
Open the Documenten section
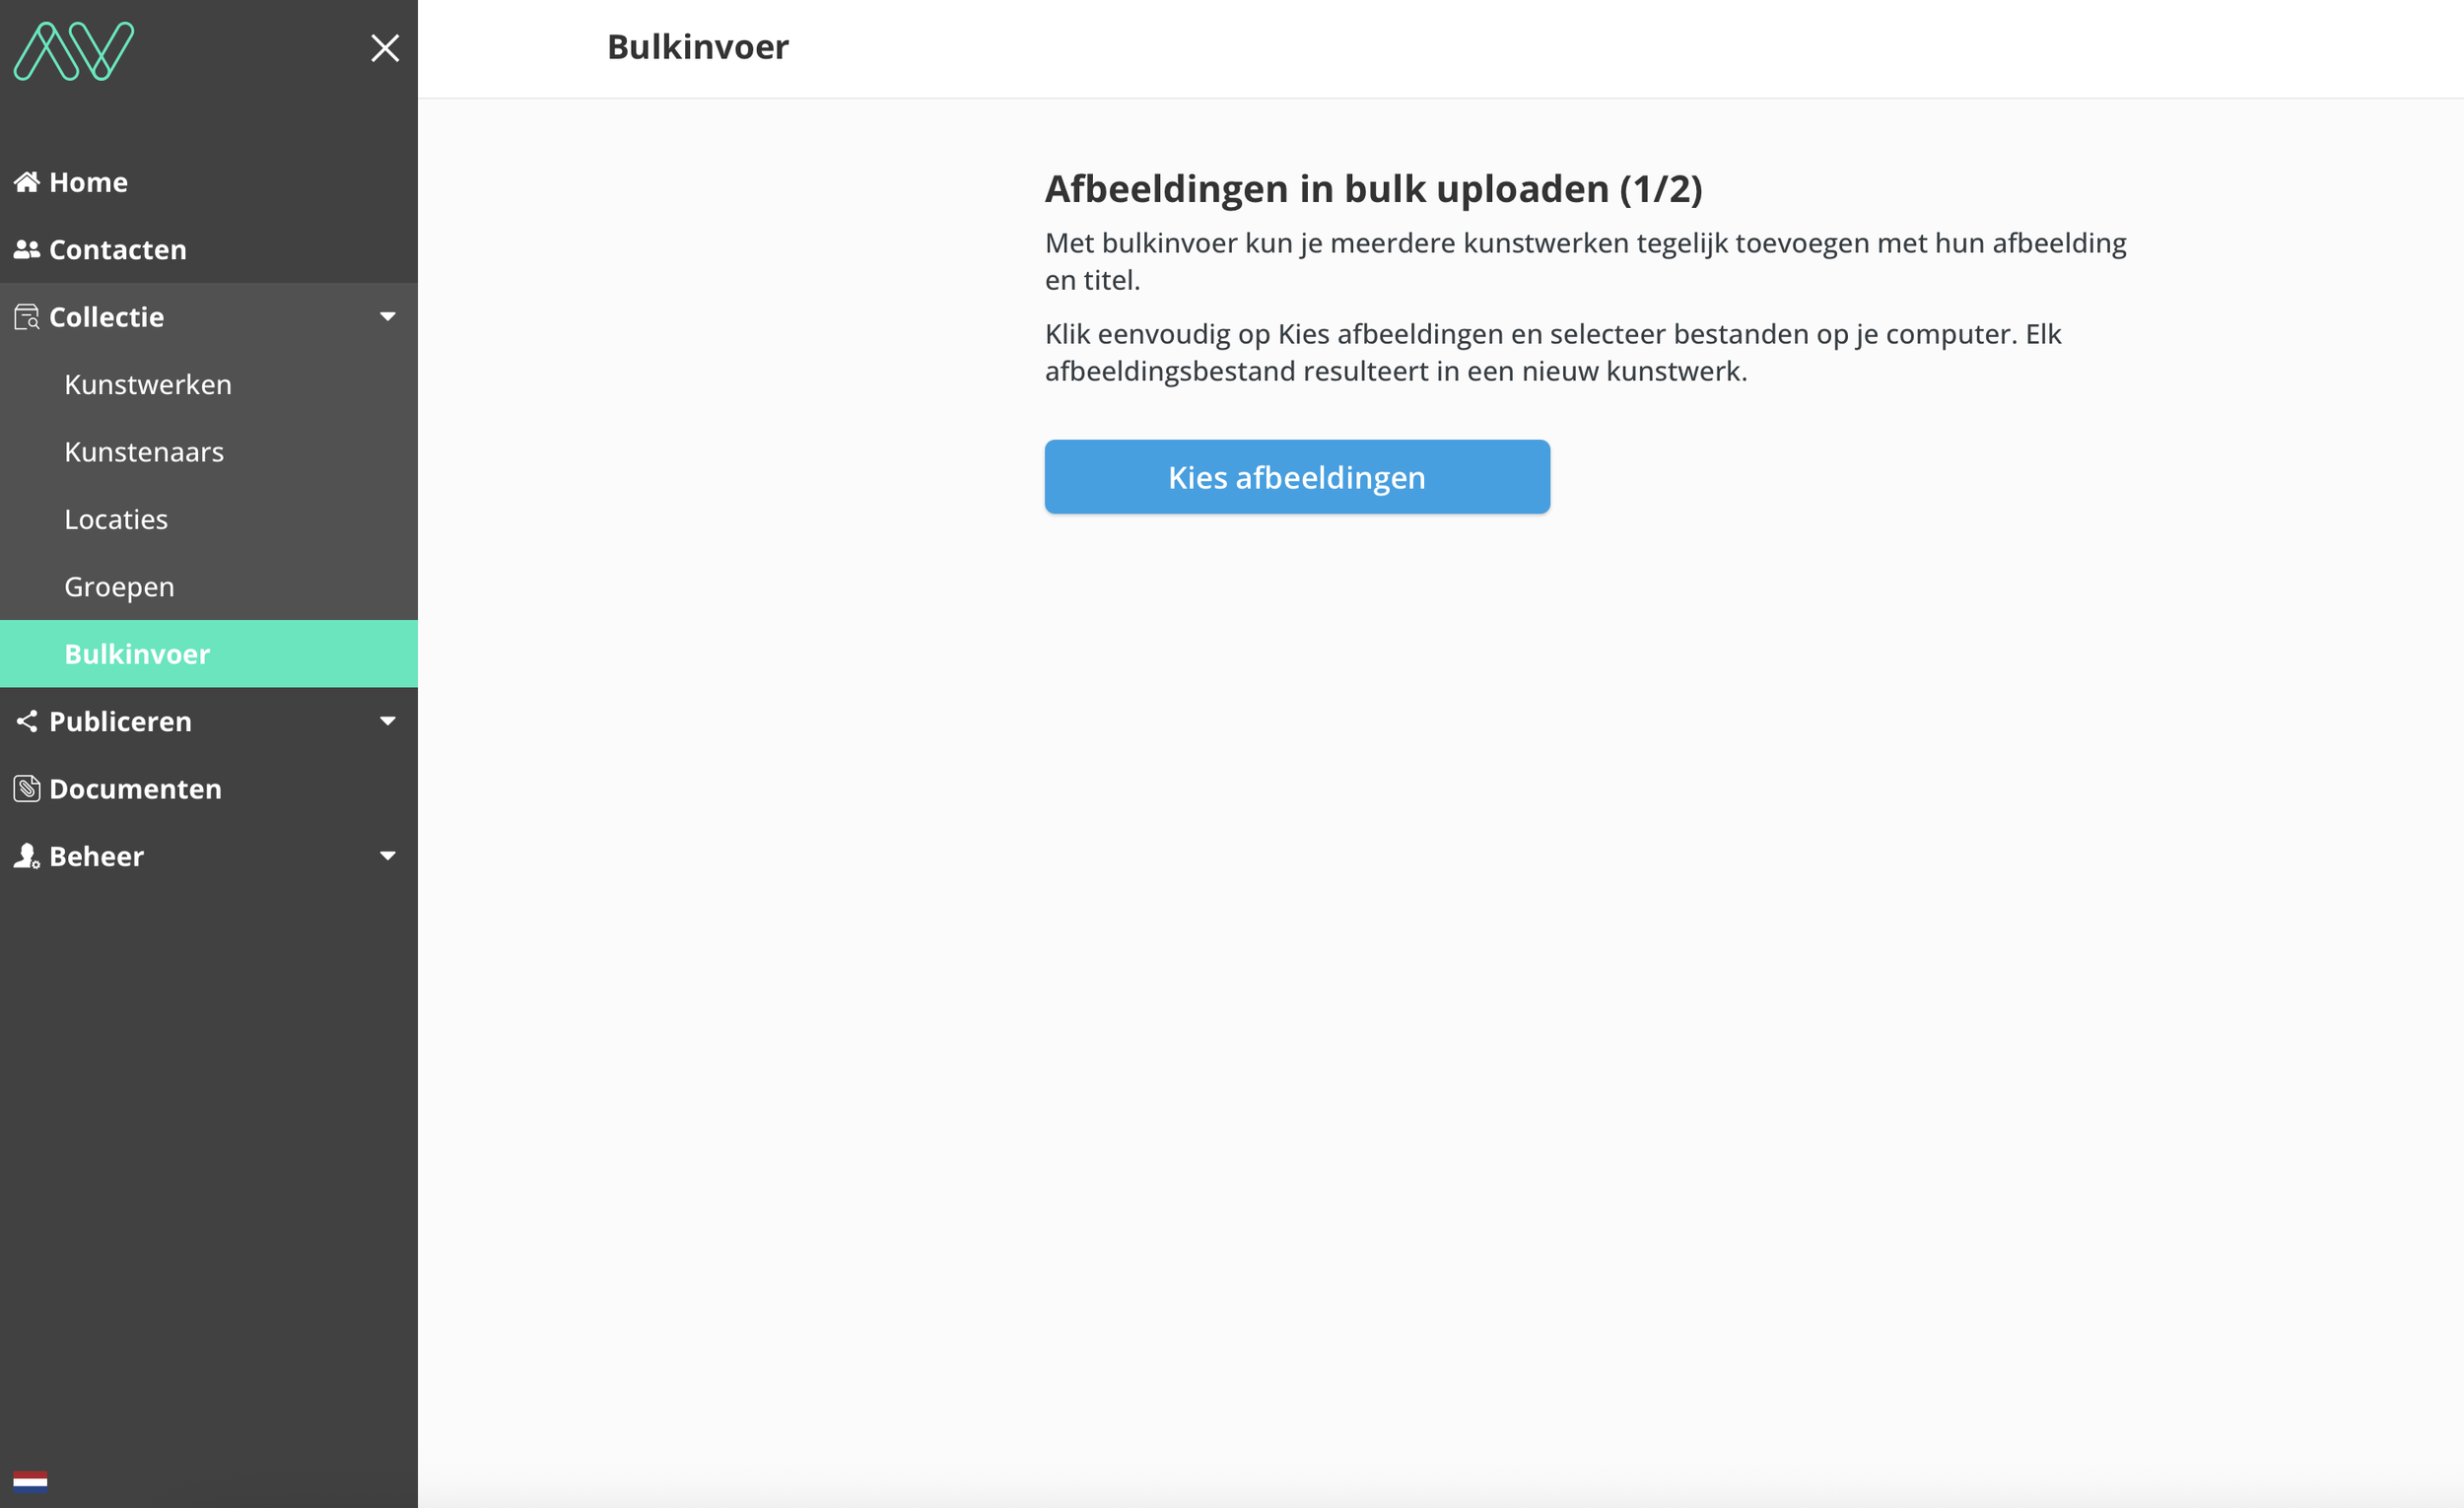135,789
